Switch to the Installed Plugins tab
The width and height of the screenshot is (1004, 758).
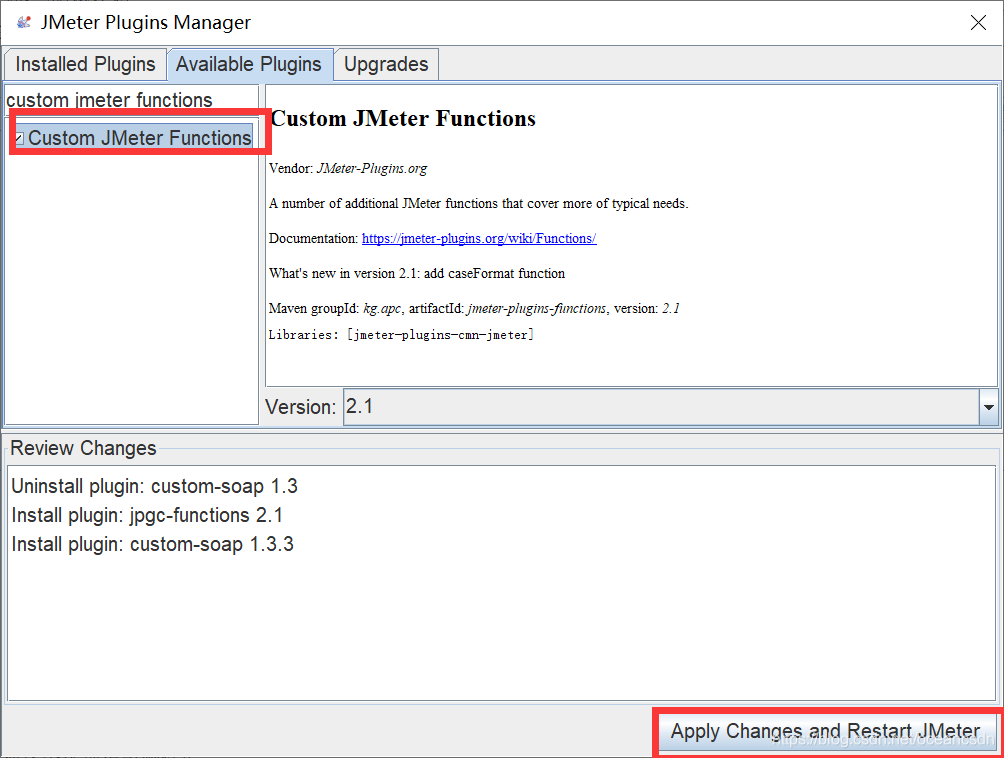point(85,63)
